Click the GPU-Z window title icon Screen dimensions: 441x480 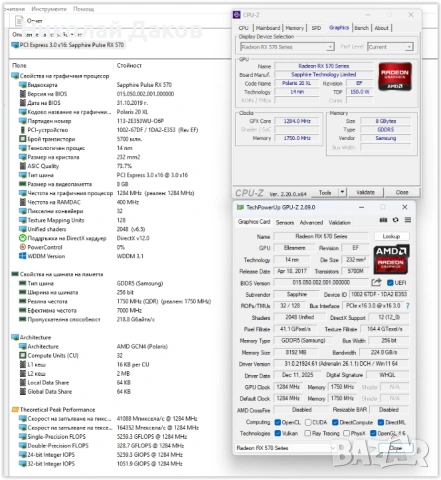point(240,207)
